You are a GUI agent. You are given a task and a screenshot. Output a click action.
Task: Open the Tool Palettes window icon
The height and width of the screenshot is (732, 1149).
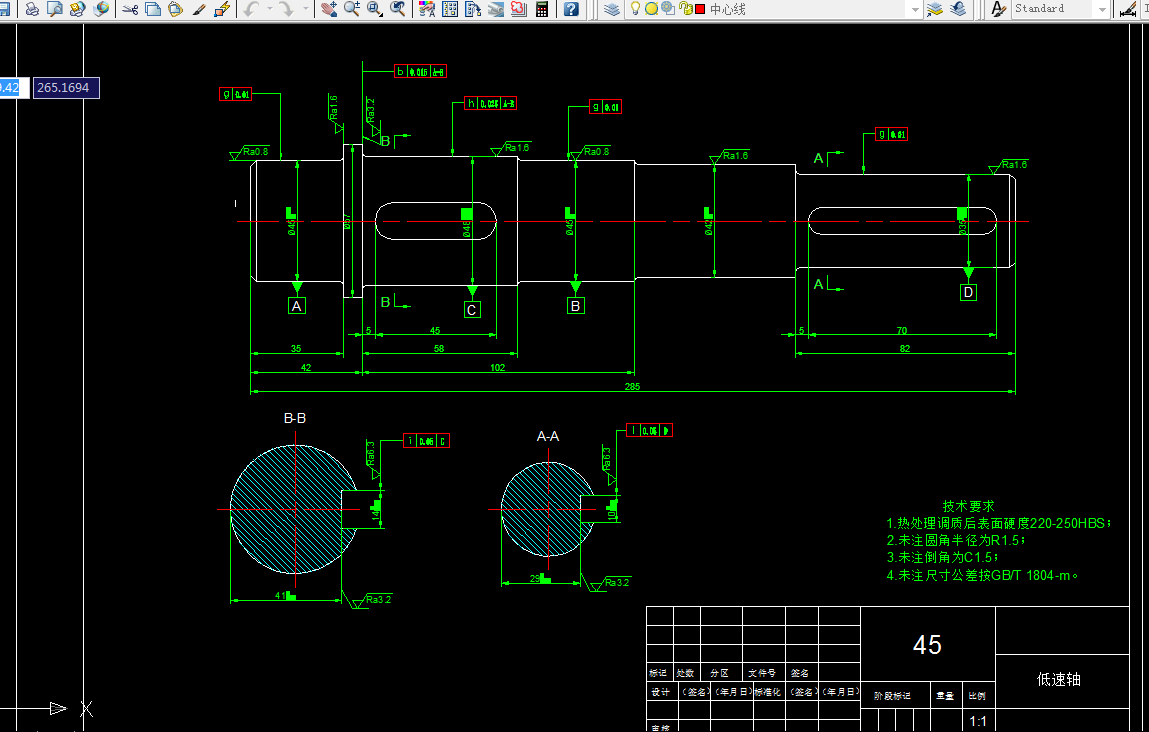tap(473, 9)
